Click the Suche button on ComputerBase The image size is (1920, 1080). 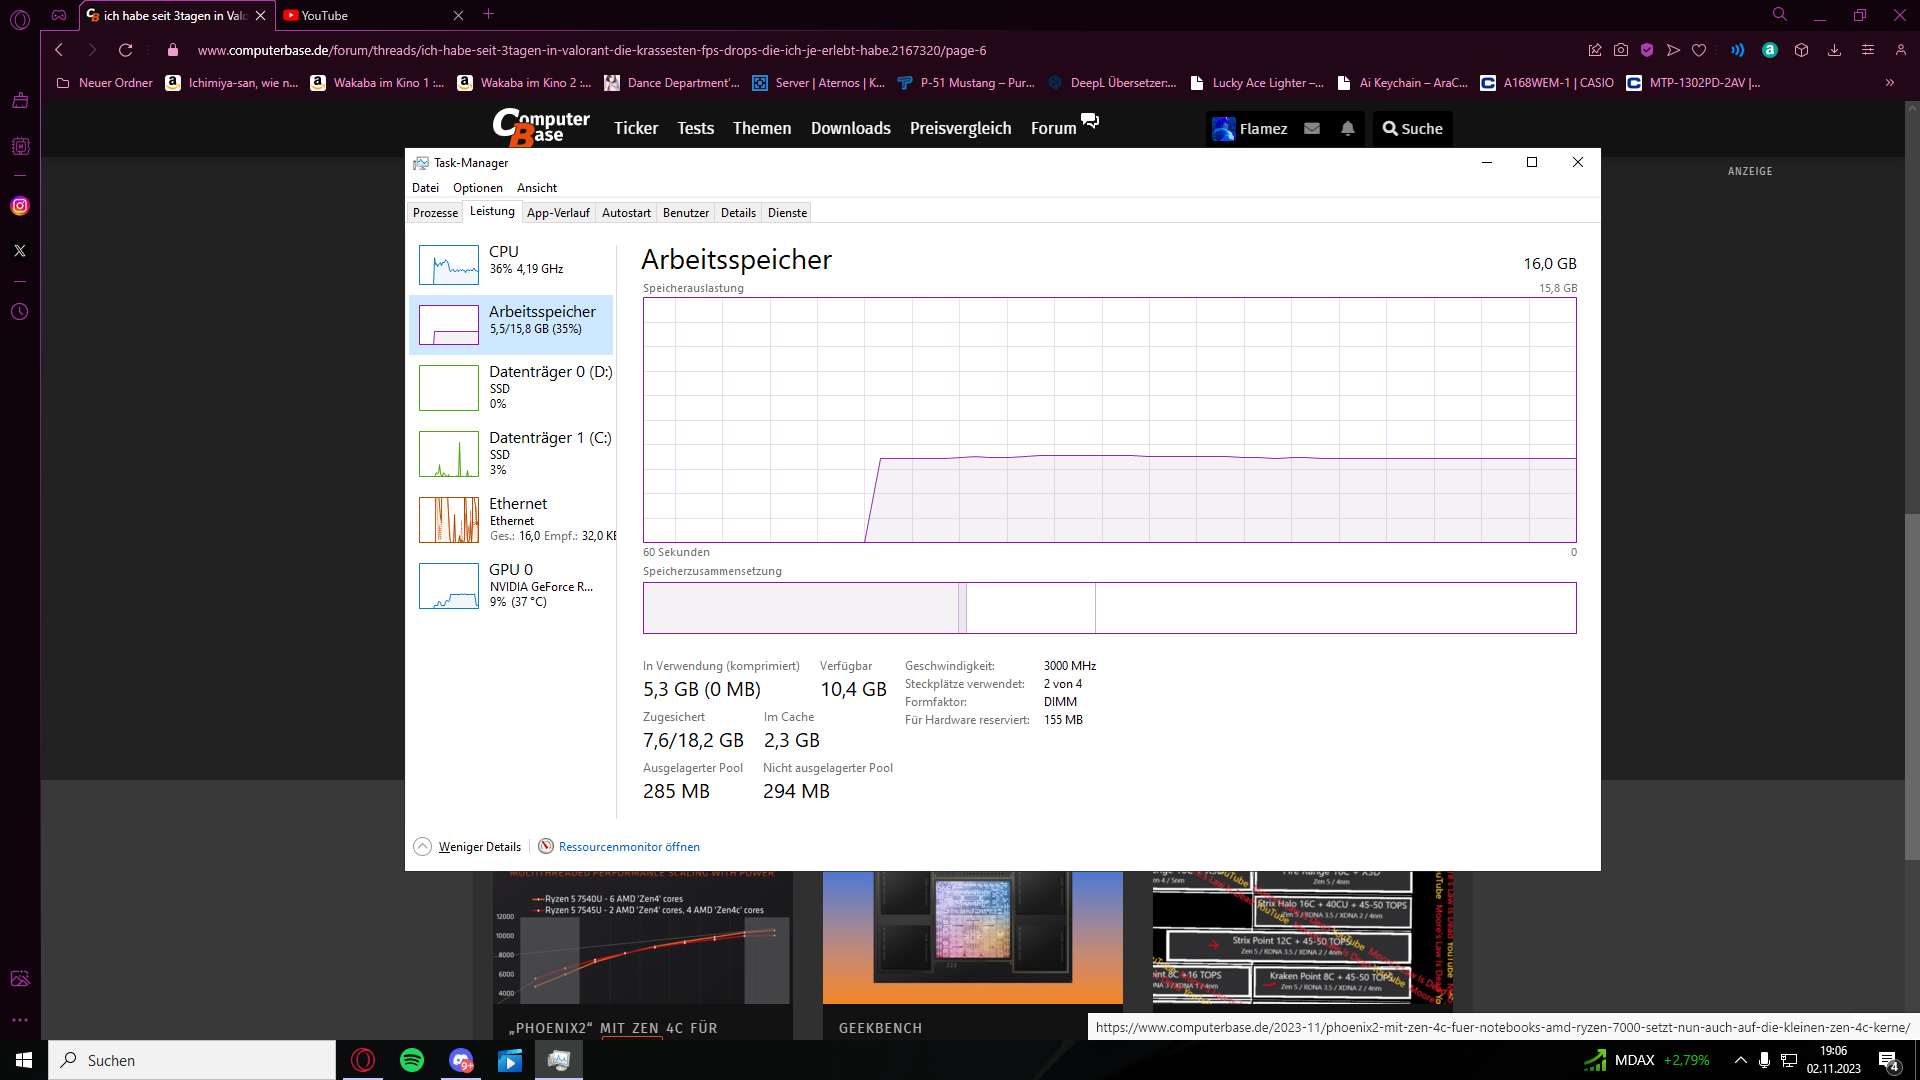coord(1412,129)
